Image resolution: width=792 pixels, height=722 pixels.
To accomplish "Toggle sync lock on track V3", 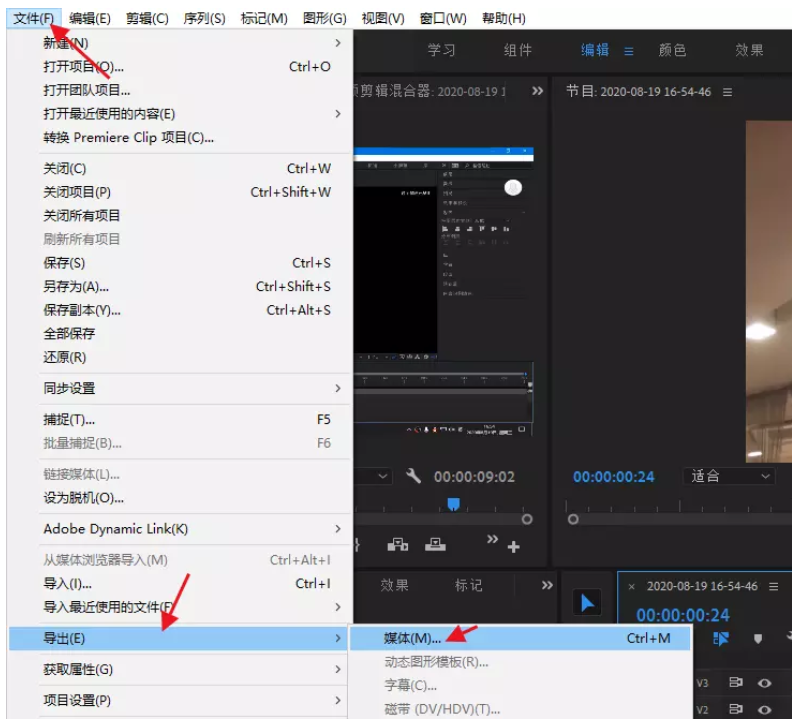I will [736, 683].
